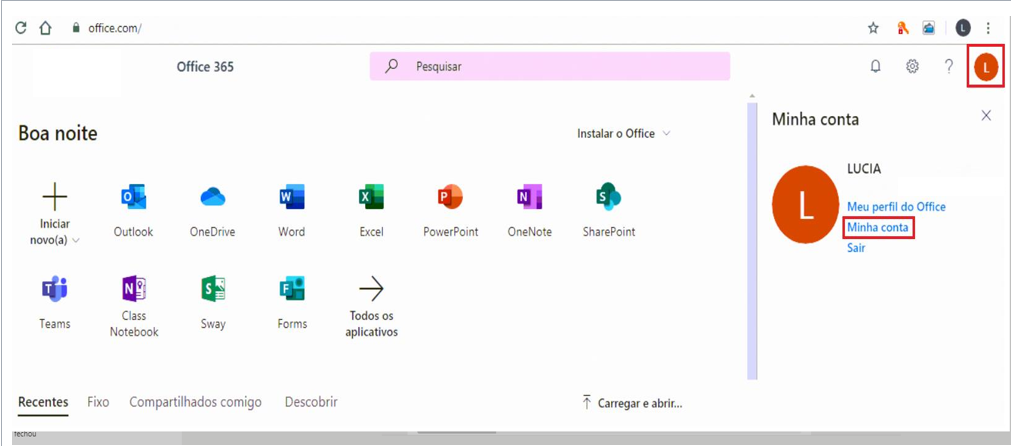This screenshot has height=446, width=1011.
Task: Click the blue browser extension icon
Action: [x=928, y=28]
